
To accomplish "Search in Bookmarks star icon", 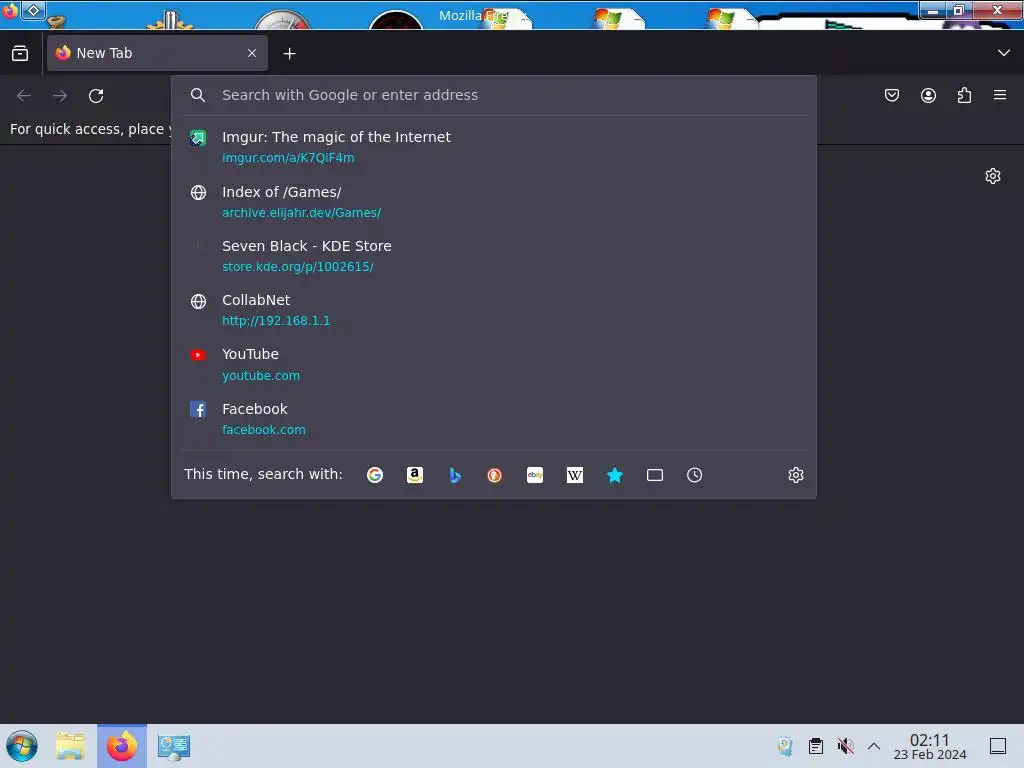I will 615,475.
